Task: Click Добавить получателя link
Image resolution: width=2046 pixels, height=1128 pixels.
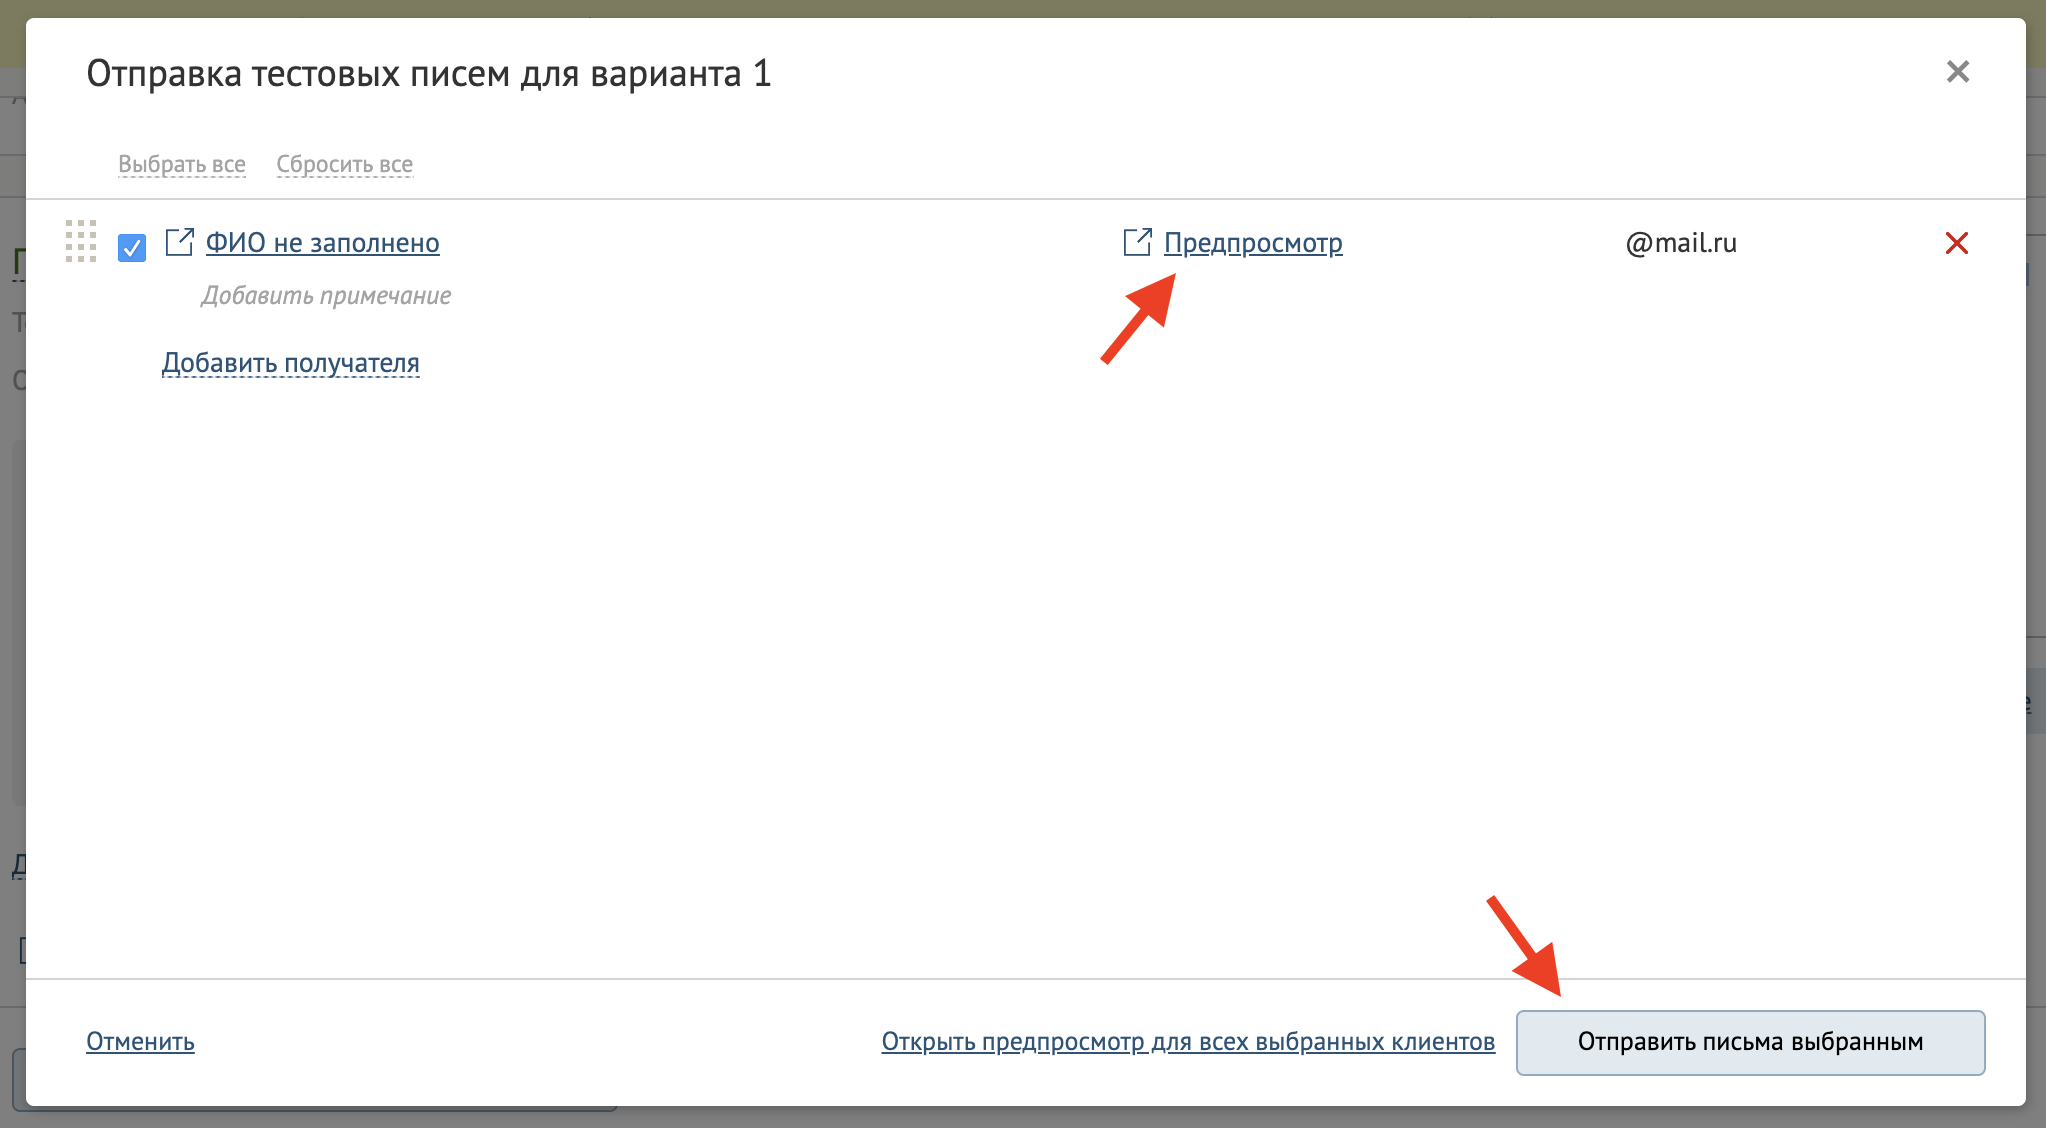Action: point(291,363)
